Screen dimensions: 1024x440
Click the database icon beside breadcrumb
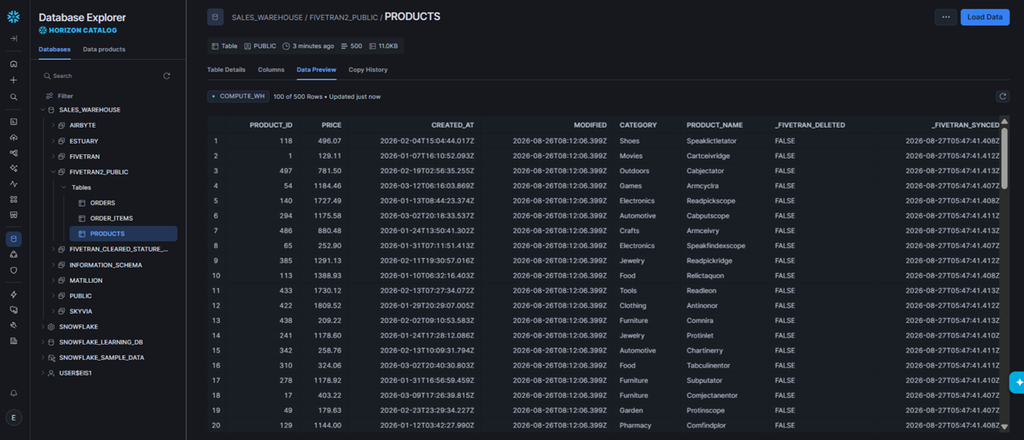(216, 17)
